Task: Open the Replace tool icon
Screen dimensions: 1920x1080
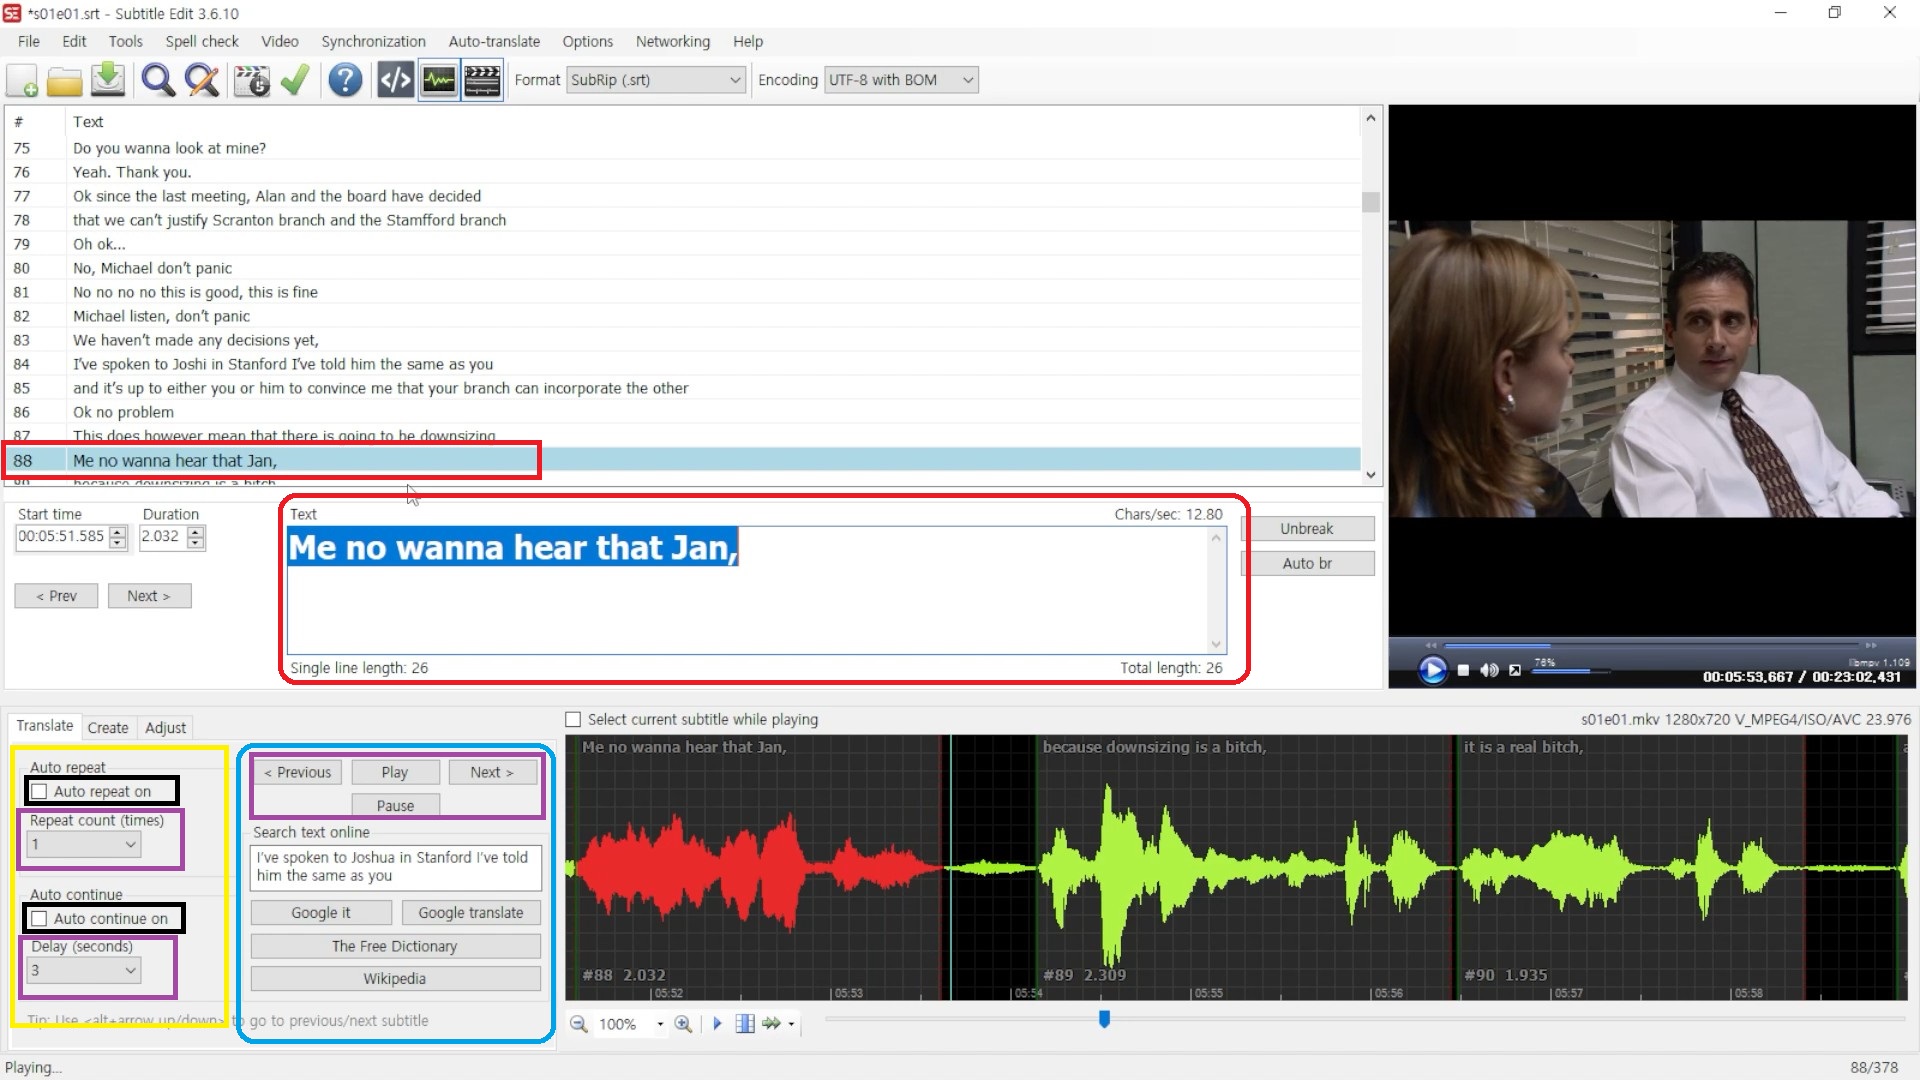Action: point(202,80)
